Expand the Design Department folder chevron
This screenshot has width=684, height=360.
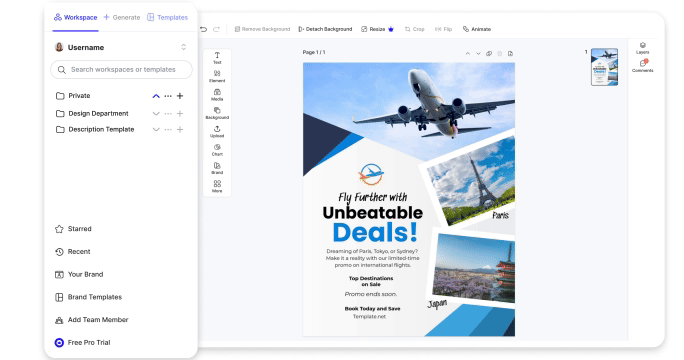[156, 113]
